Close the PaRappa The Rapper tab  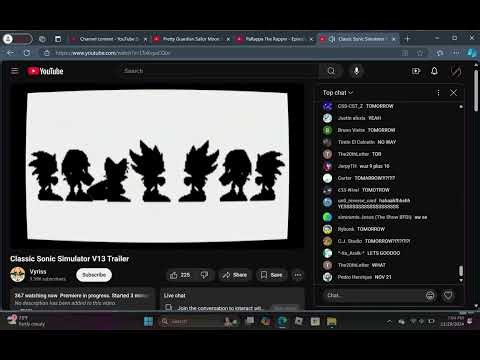(x=311, y=39)
